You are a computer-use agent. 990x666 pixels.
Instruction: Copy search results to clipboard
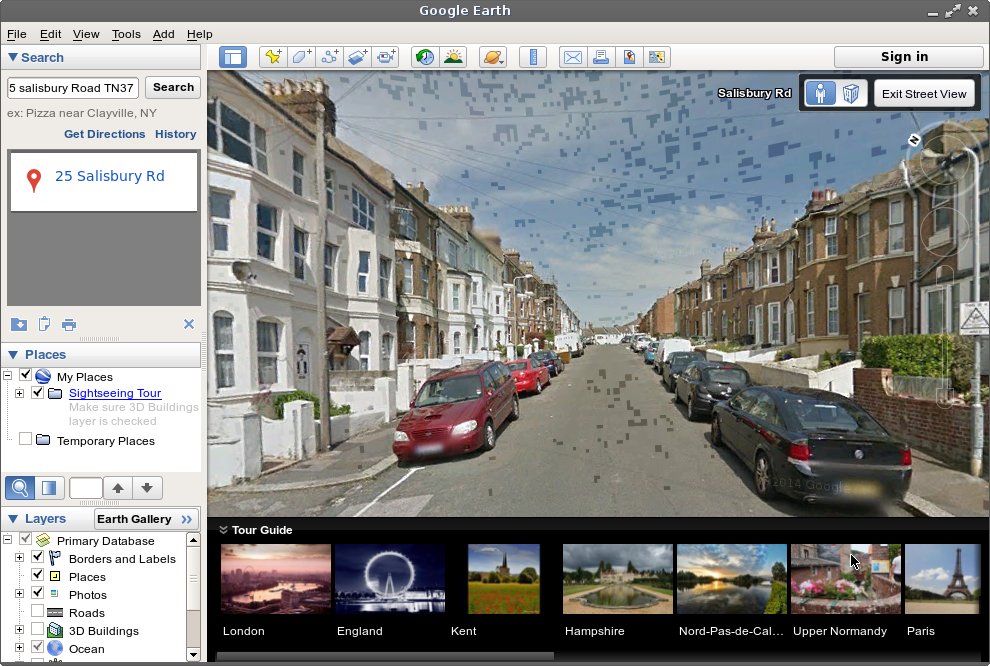pyautogui.click(x=44, y=324)
